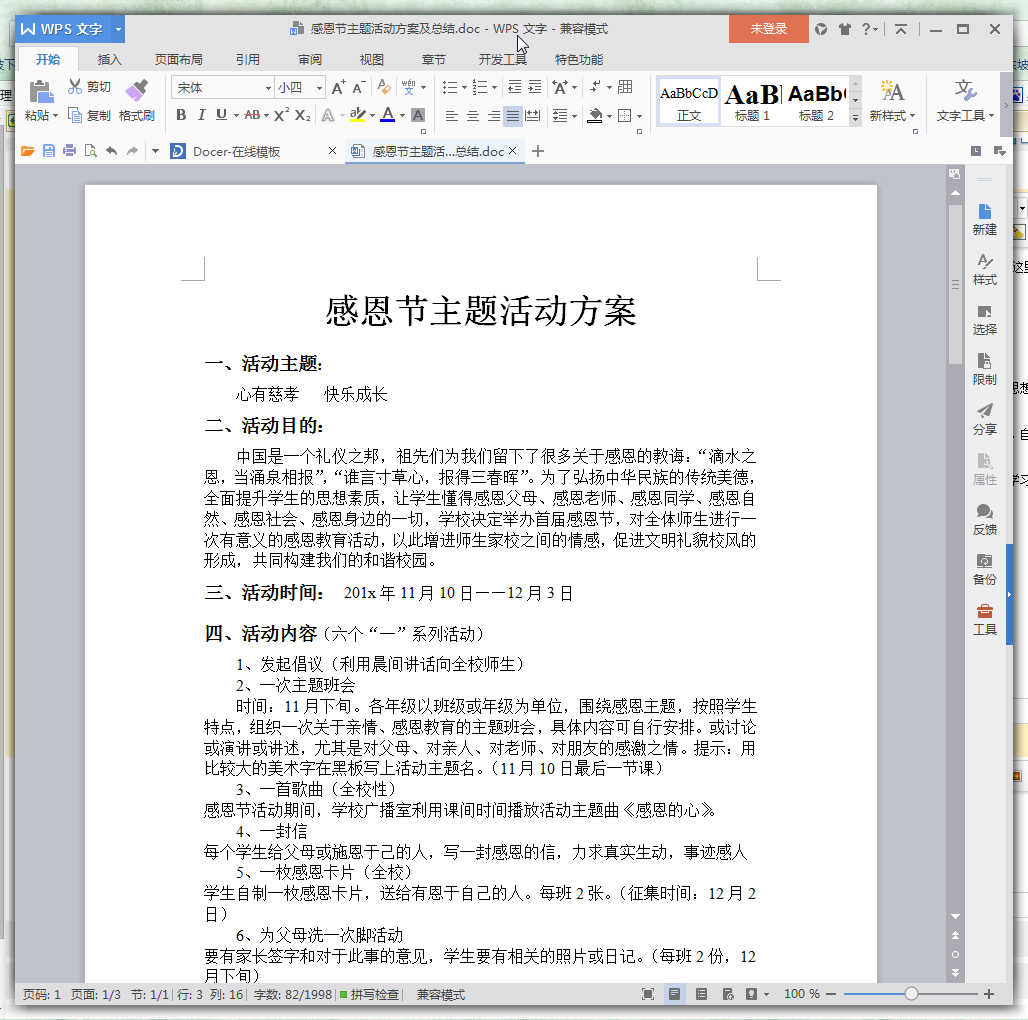Expand the WPS 文字 application menu arrow

coord(118,29)
